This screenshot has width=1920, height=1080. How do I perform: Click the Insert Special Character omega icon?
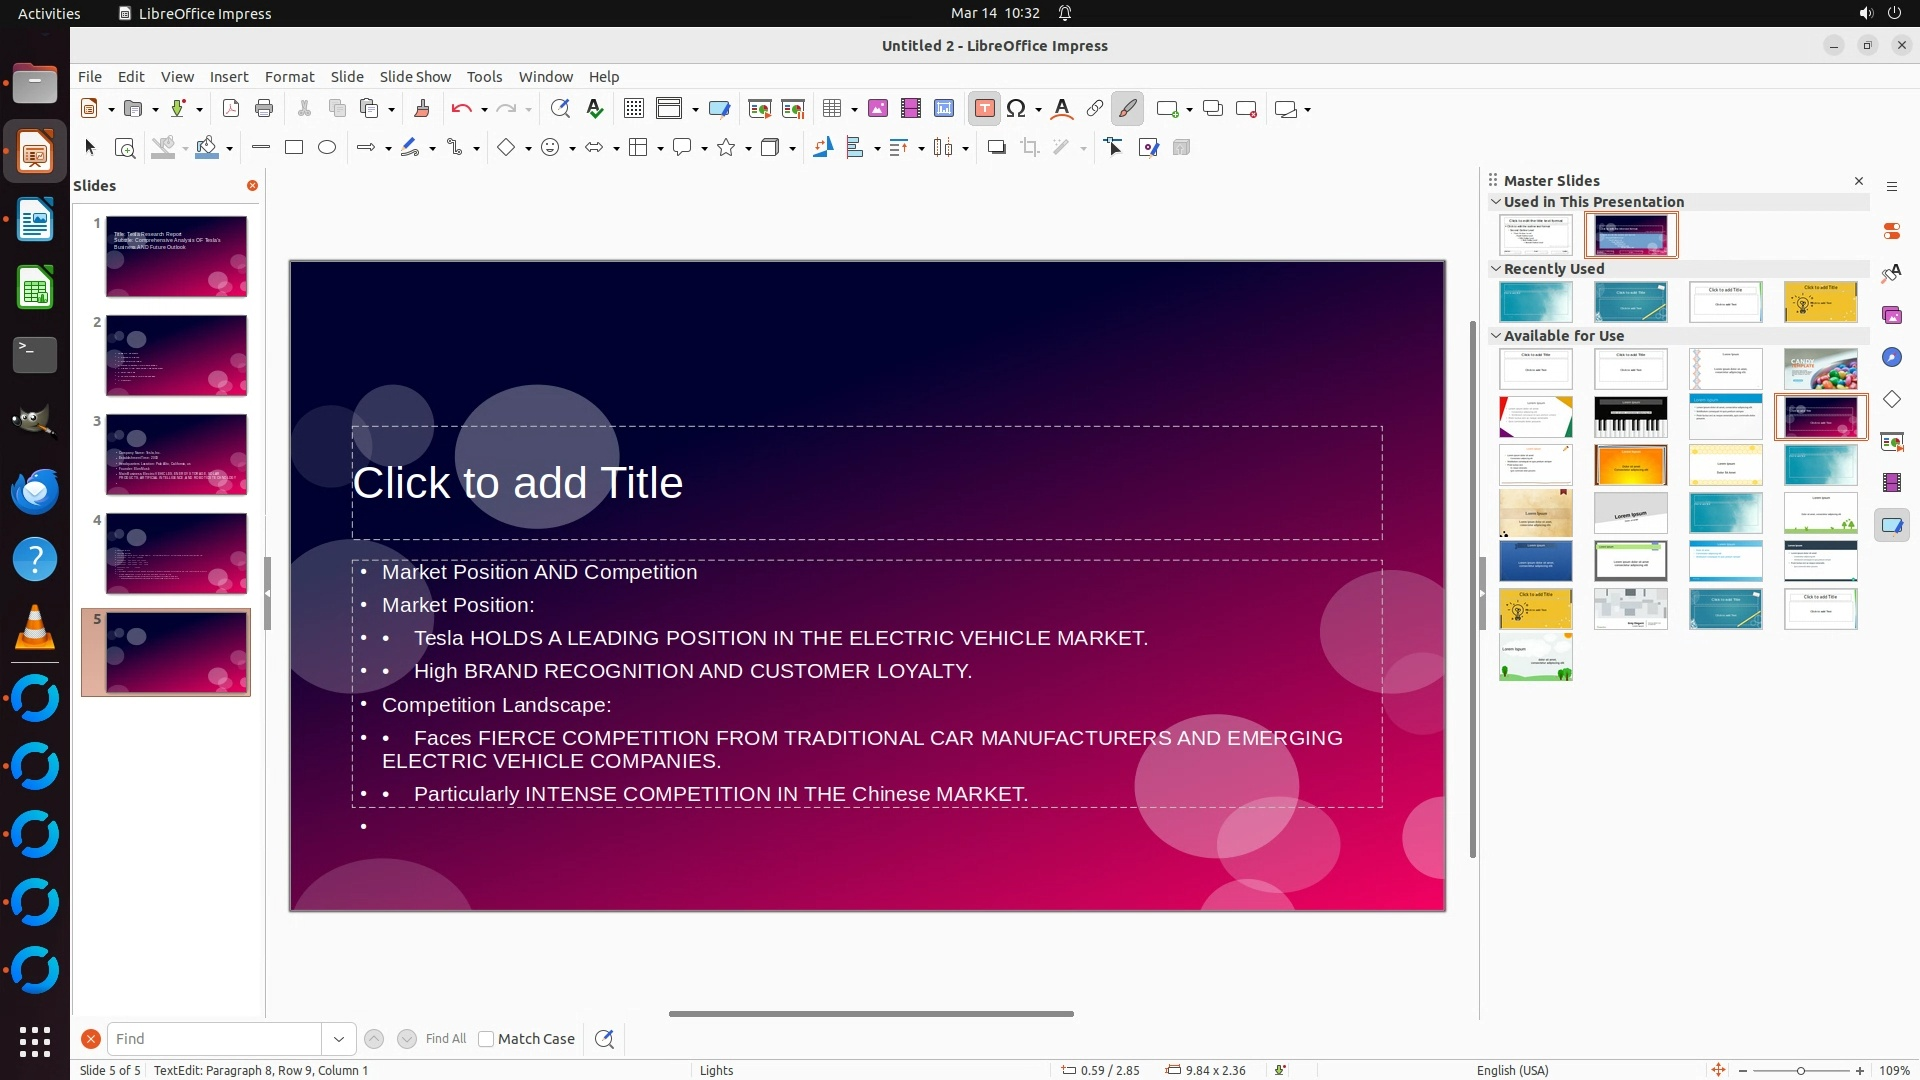click(1016, 109)
